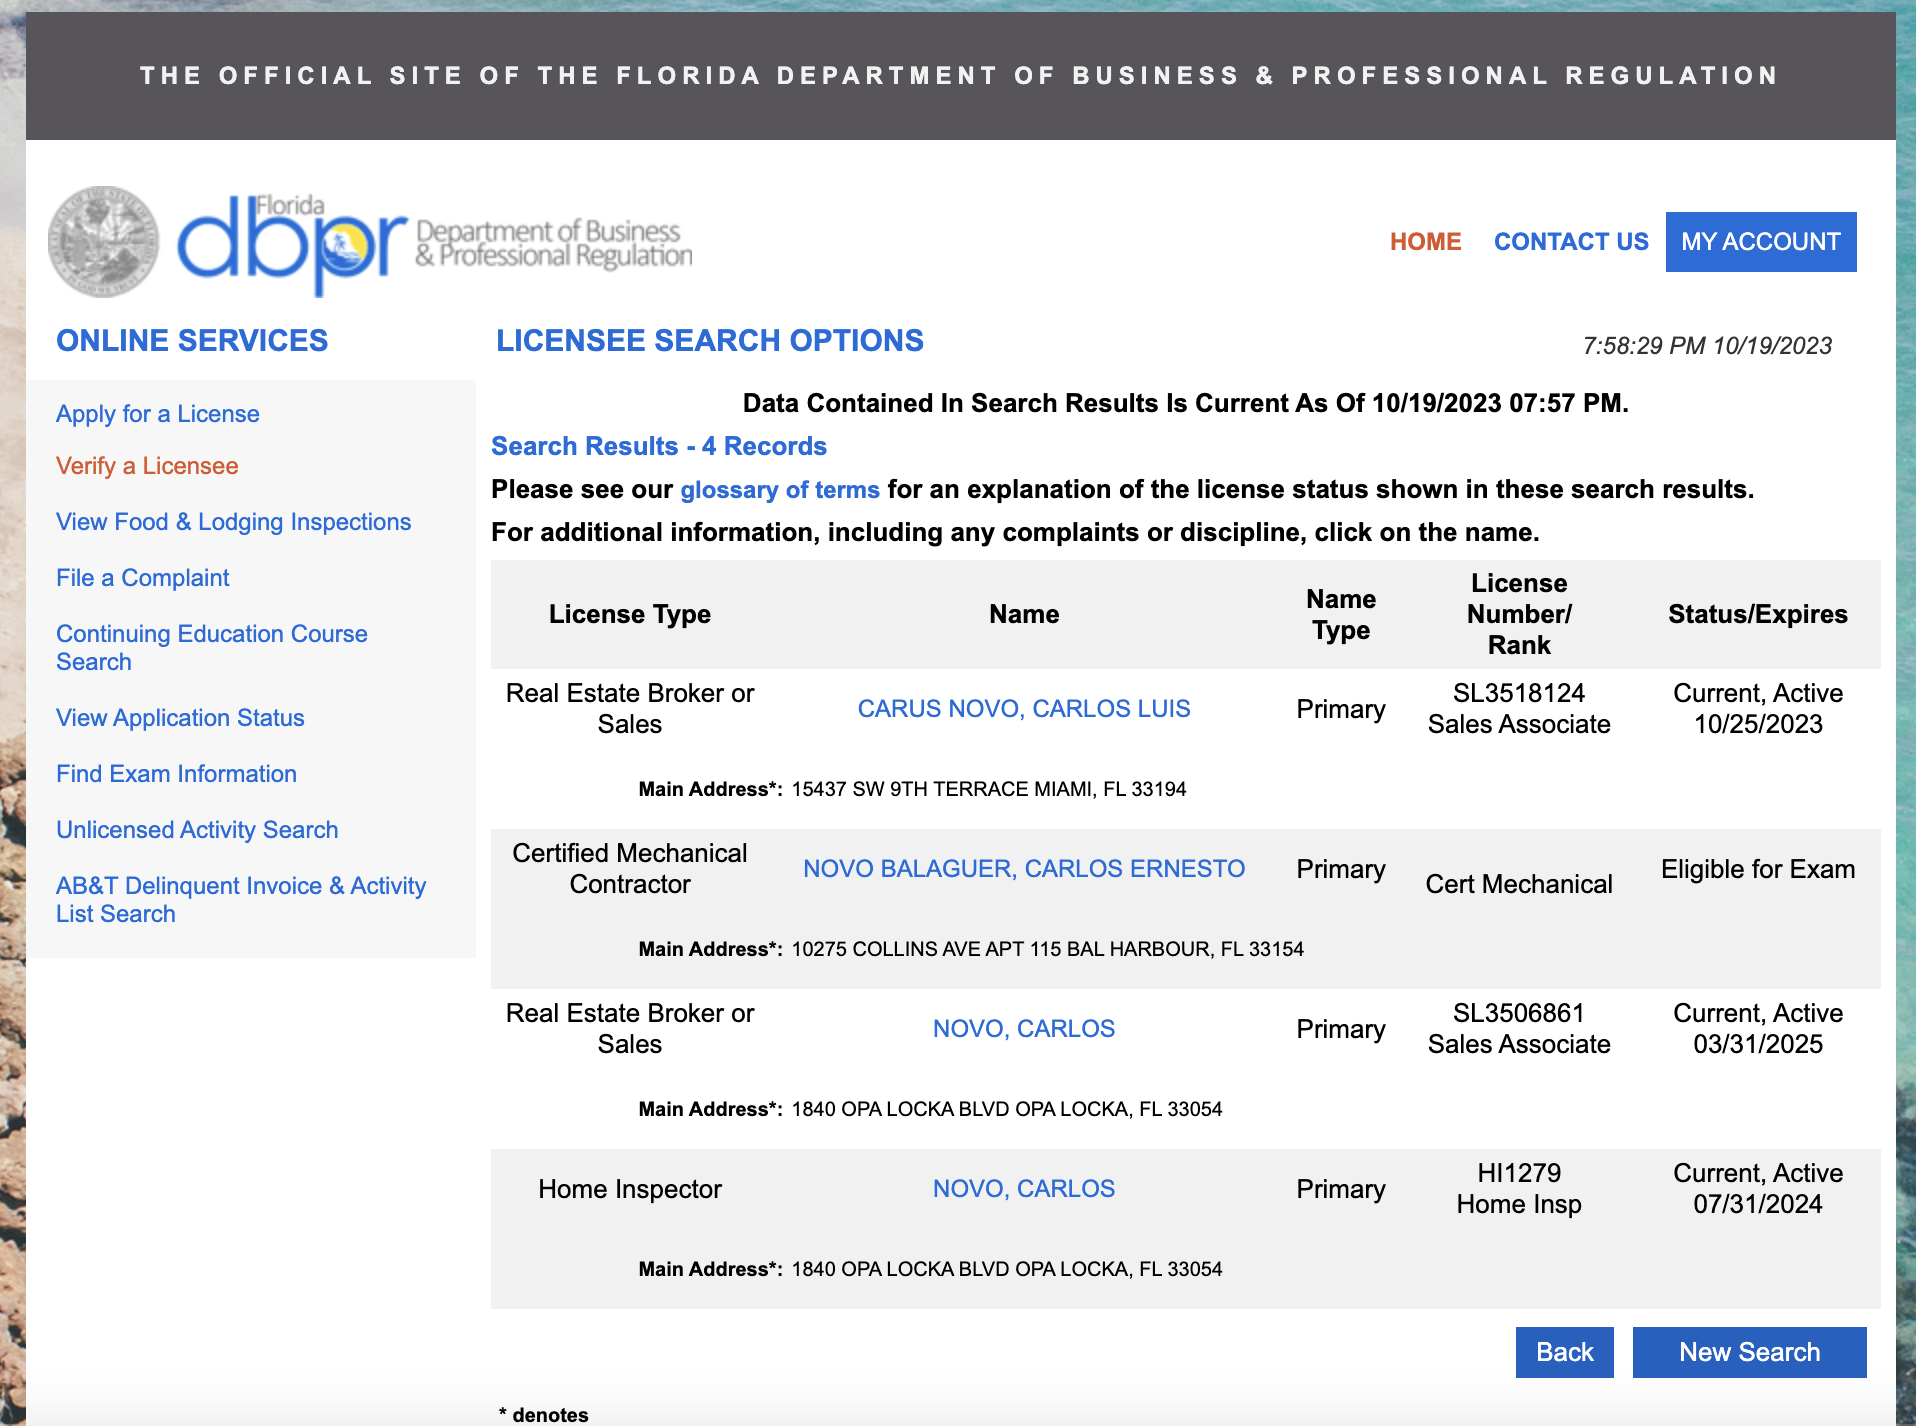Viewport: 1916px width, 1426px height.
Task: Go to File a Complaint
Action: click(143, 578)
